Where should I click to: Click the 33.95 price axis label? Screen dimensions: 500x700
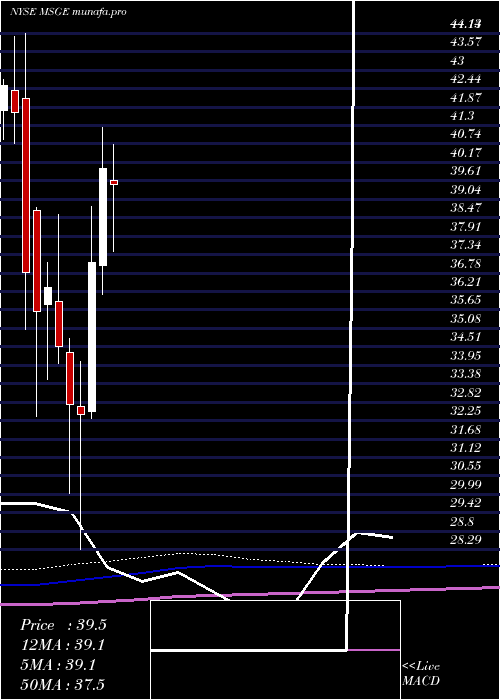coord(466,356)
